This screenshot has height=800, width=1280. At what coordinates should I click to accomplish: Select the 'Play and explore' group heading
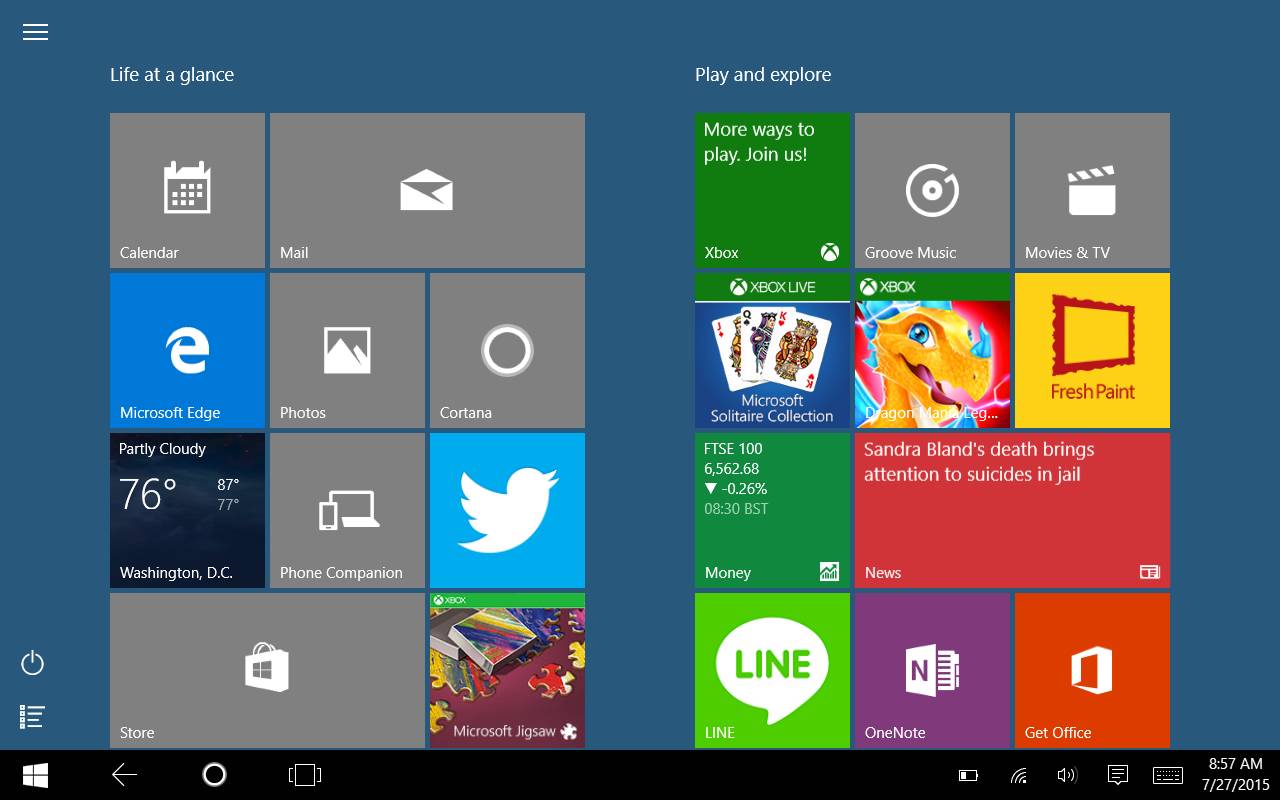(x=763, y=75)
